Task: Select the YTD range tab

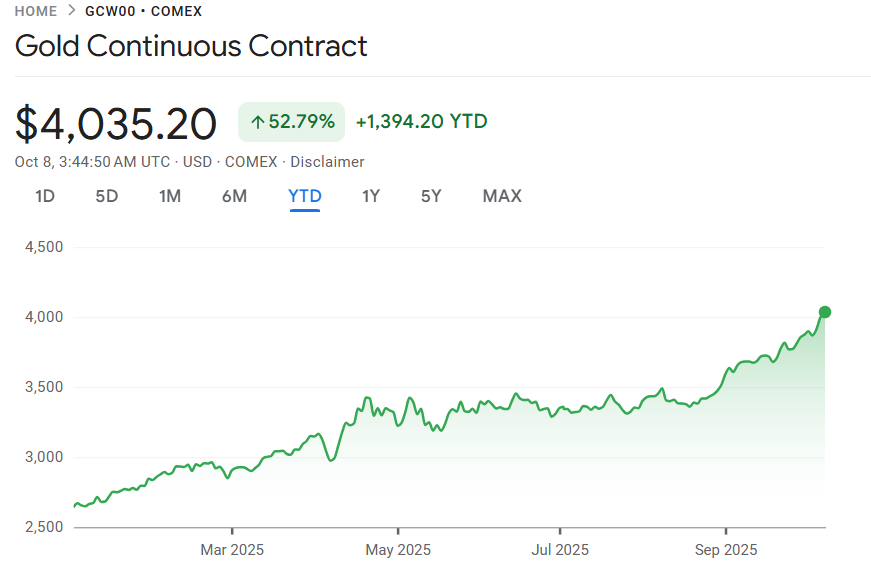Action: pos(305,196)
